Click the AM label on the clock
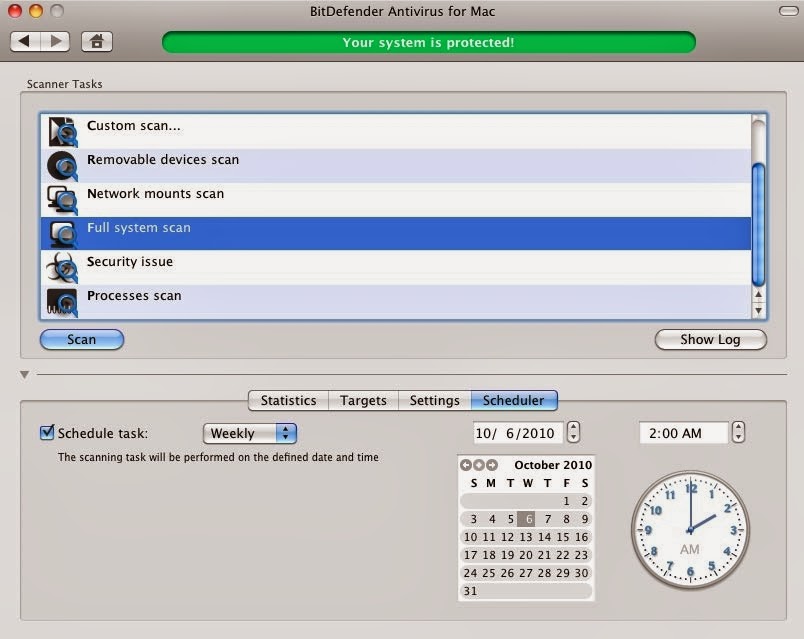Image resolution: width=804 pixels, height=639 pixels. [690, 549]
